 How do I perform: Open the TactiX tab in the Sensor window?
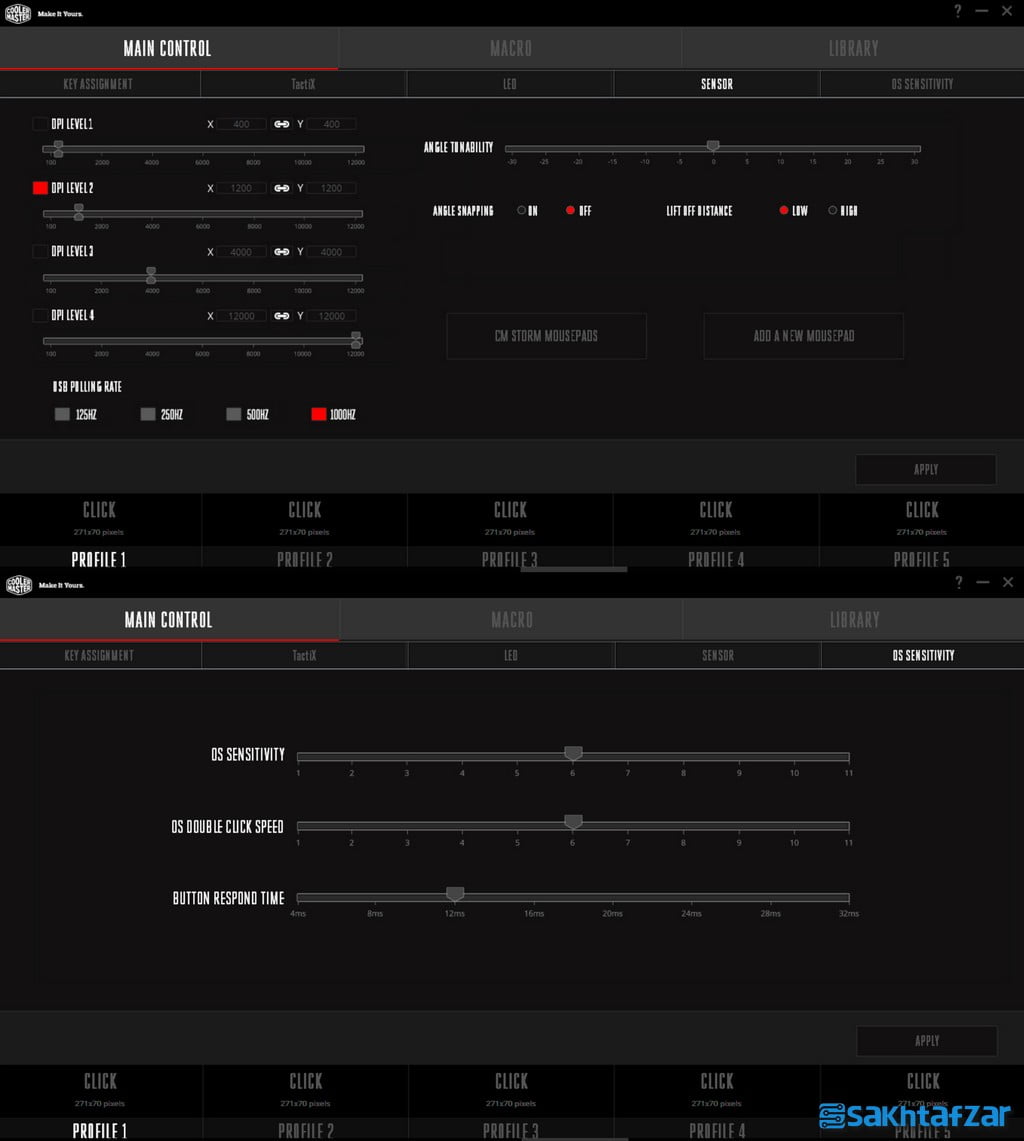[304, 84]
